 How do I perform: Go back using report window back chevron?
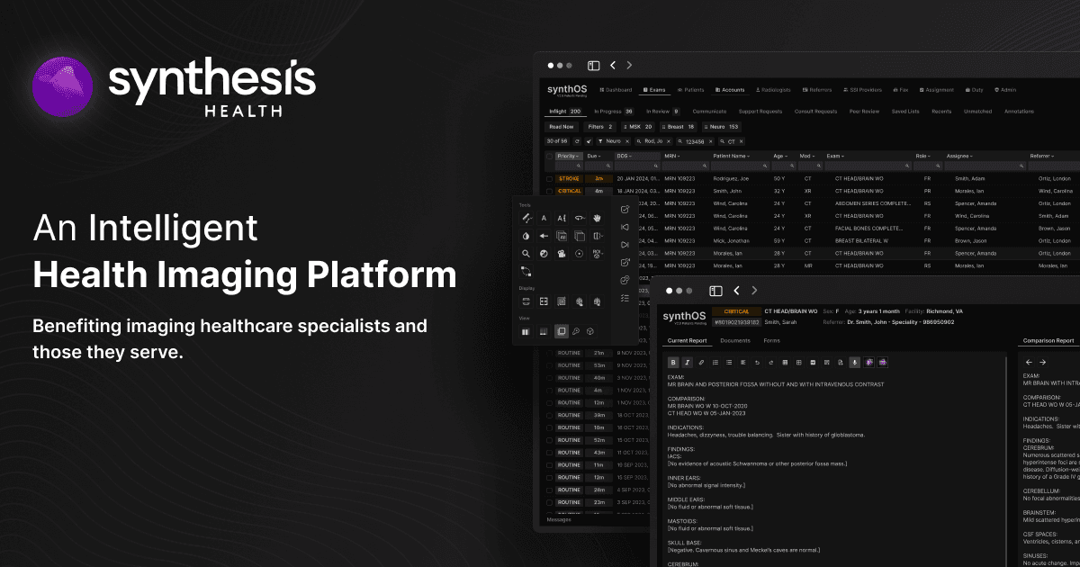coord(736,291)
